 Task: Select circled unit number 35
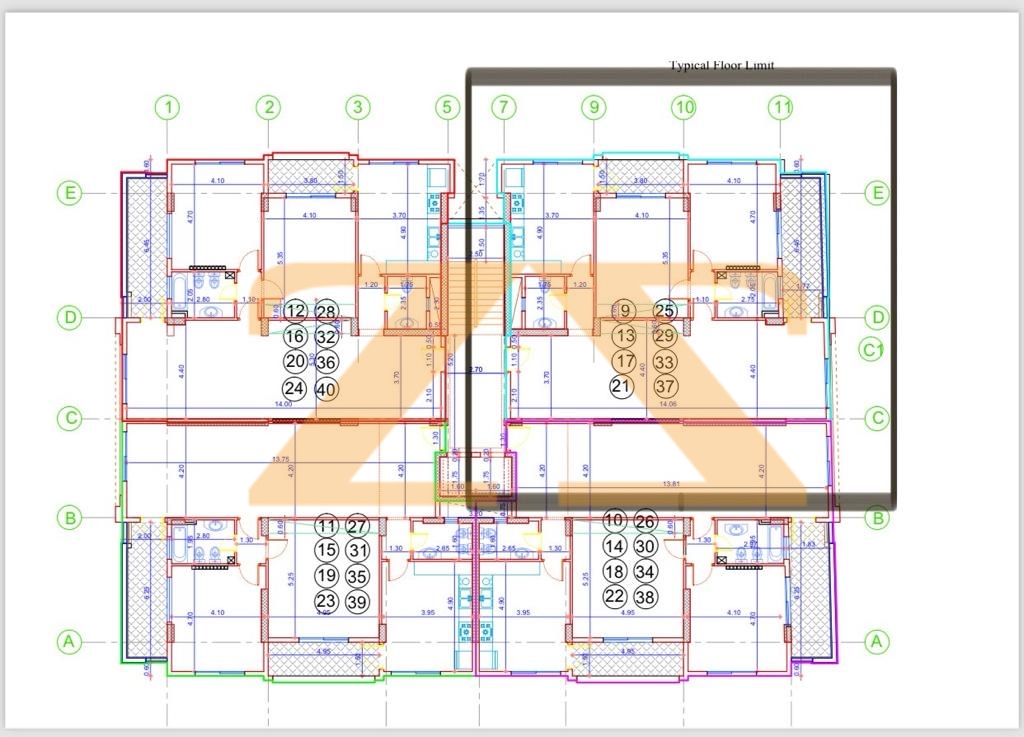point(356,576)
